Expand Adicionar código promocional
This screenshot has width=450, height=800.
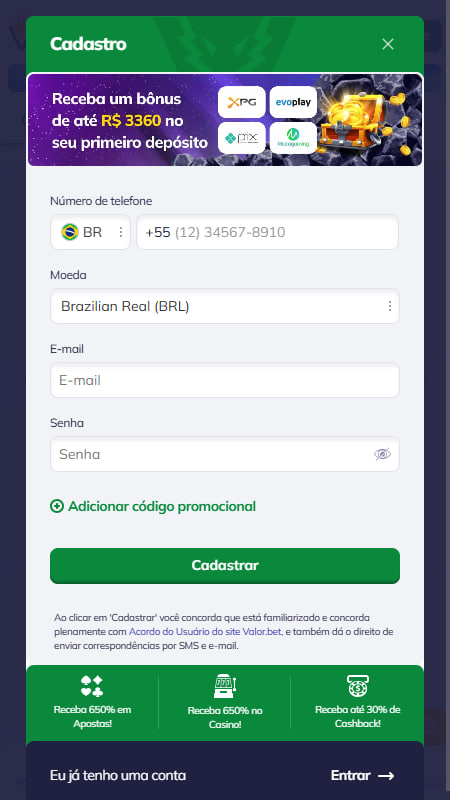click(x=153, y=506)
